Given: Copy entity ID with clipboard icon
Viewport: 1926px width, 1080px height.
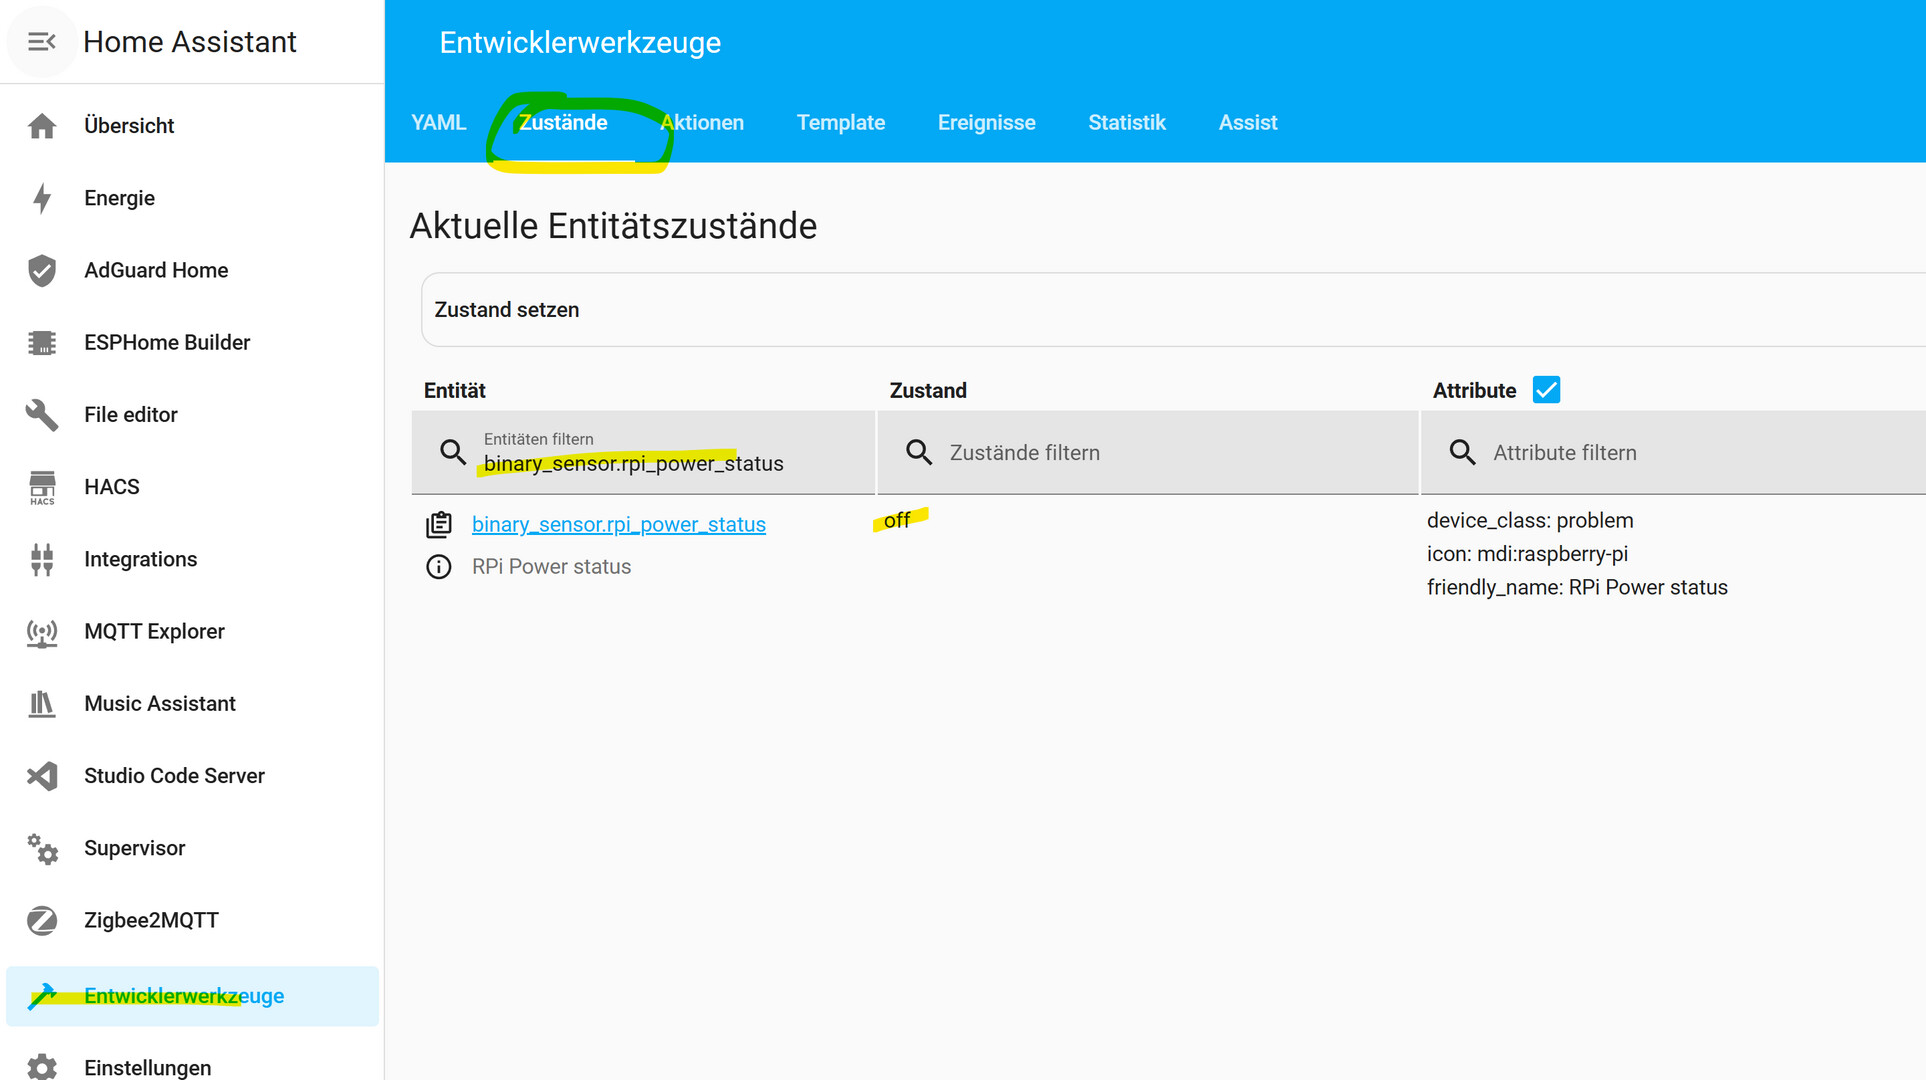Looking at the screenshot, I should pos(439,524).
